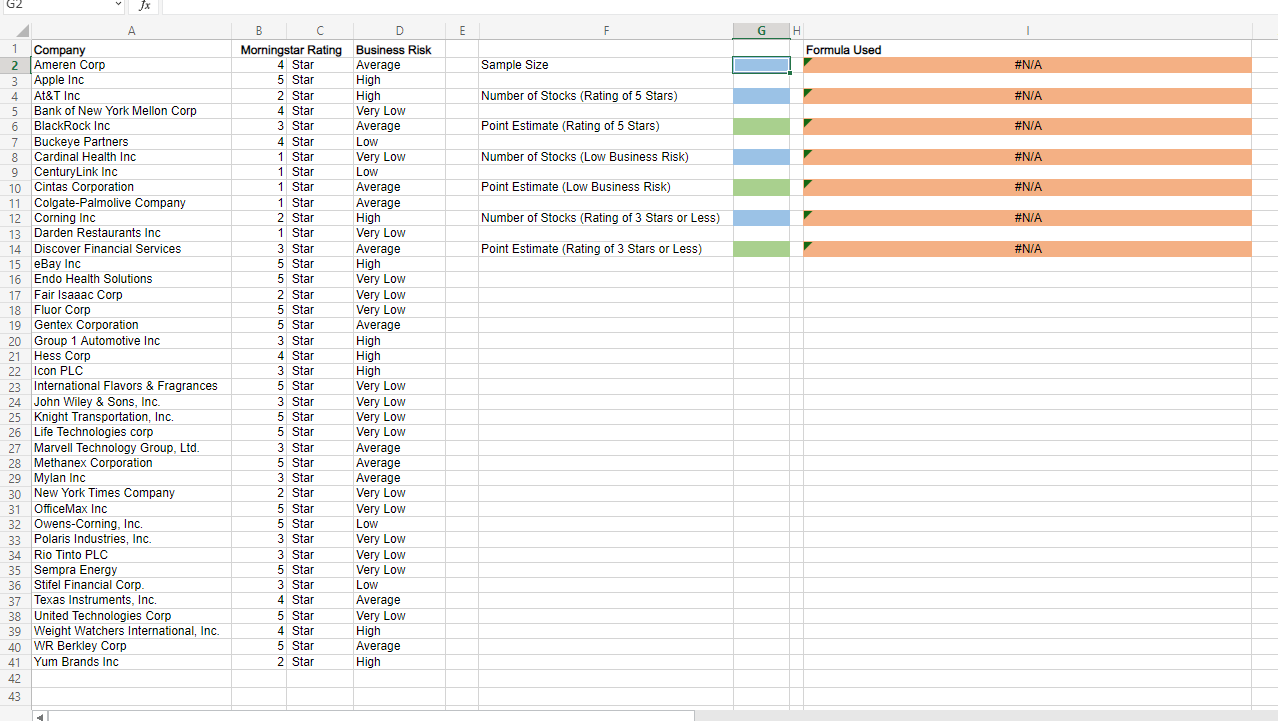This screenshot has width=1278, height=721.
Task: Click the green Point Estimate (Rating of 5 Stars) cell
Action: click(x=760, y=126)
